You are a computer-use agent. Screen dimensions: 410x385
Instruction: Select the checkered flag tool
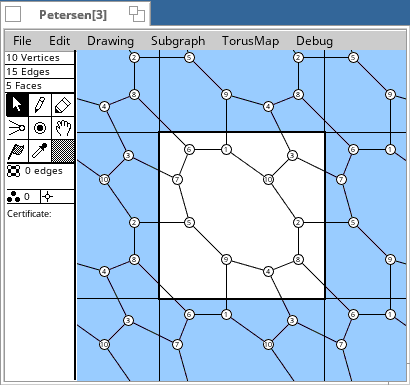click(17, 151)
